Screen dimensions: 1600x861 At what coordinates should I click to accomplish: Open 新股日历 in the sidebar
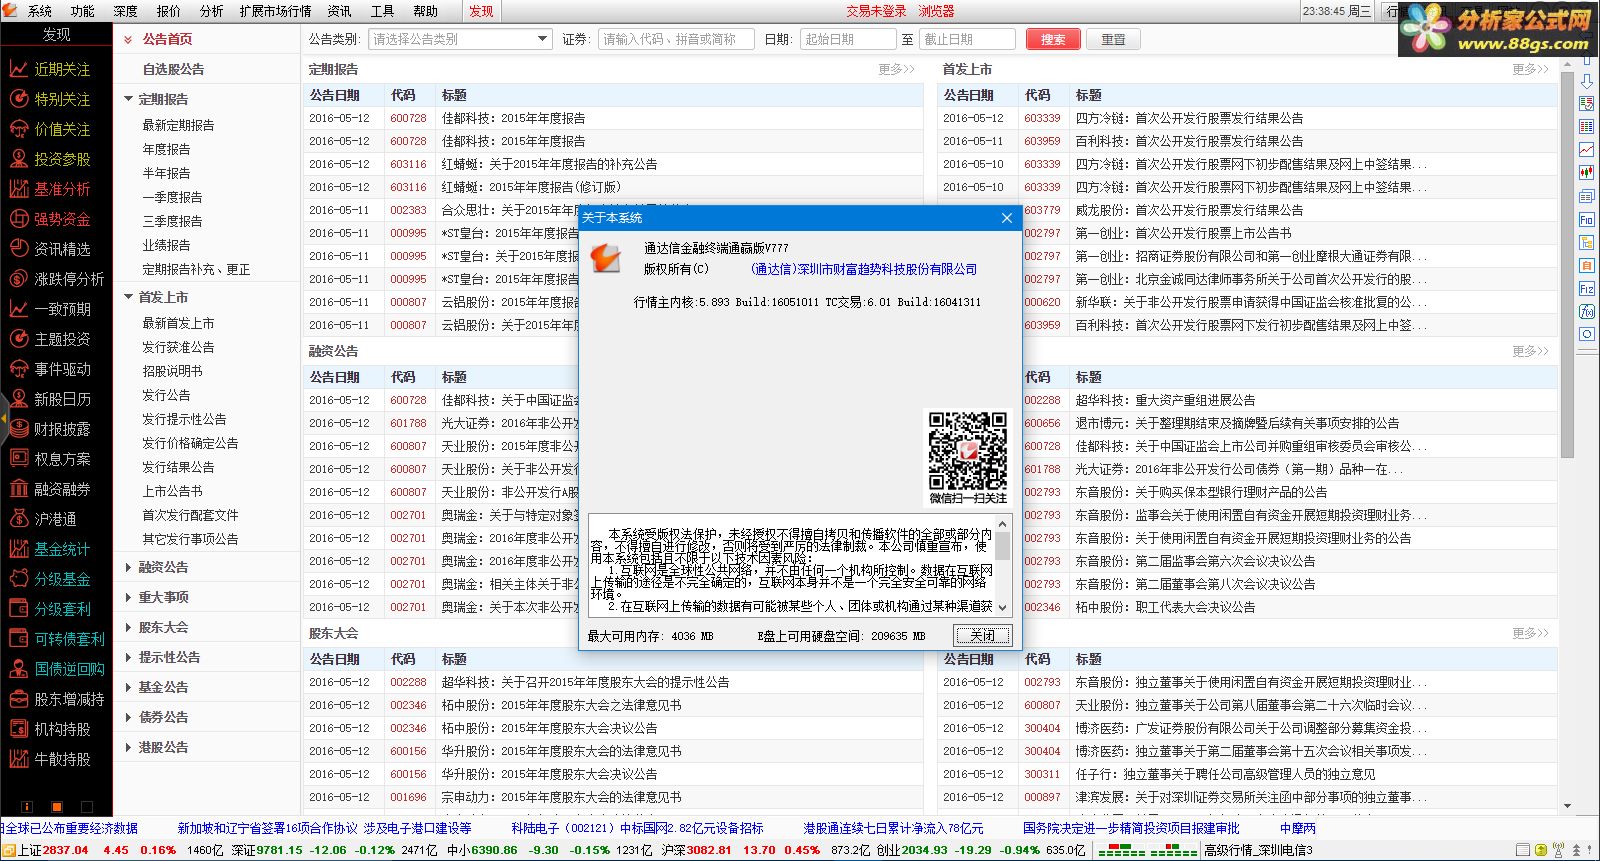pyautogui.click(x=56, y=399)
